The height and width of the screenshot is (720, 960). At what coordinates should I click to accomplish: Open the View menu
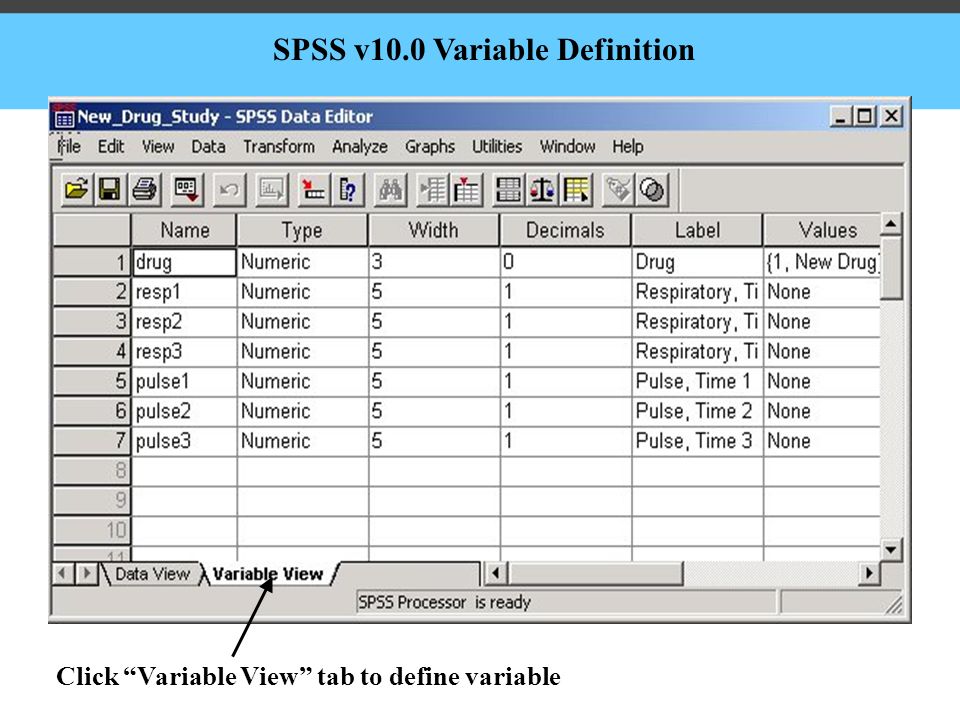point(158,147)
